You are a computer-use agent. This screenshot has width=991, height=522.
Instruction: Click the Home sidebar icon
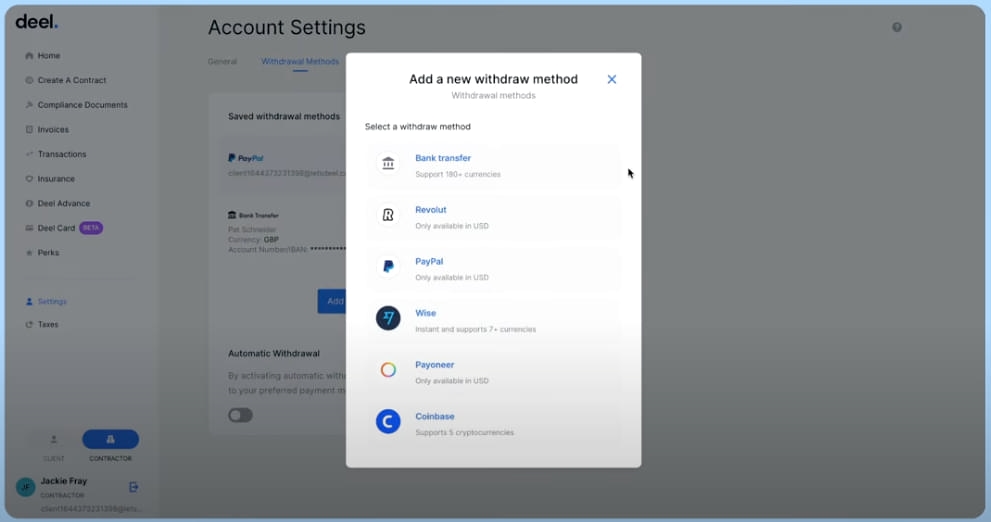[29, 56]
